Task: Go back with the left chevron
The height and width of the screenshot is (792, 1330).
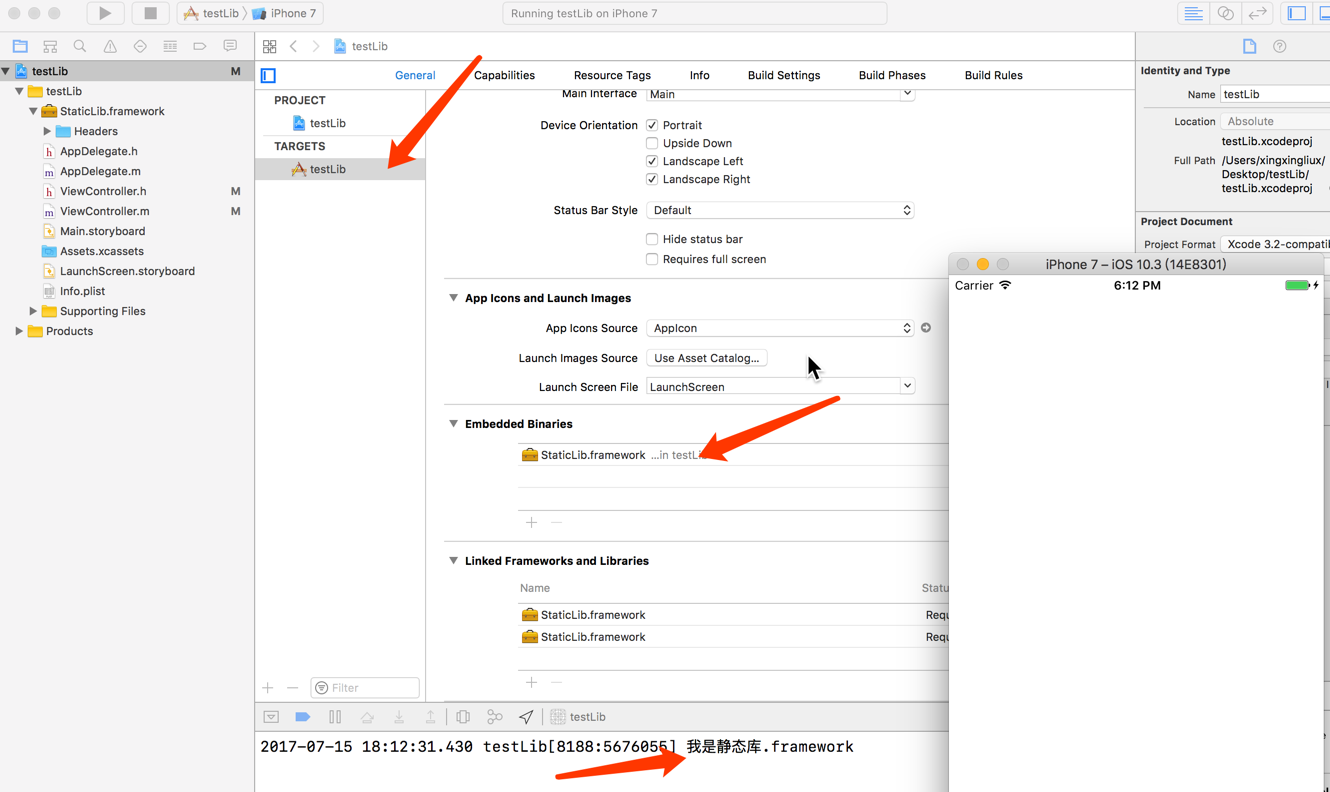Action: coord(294,46)
